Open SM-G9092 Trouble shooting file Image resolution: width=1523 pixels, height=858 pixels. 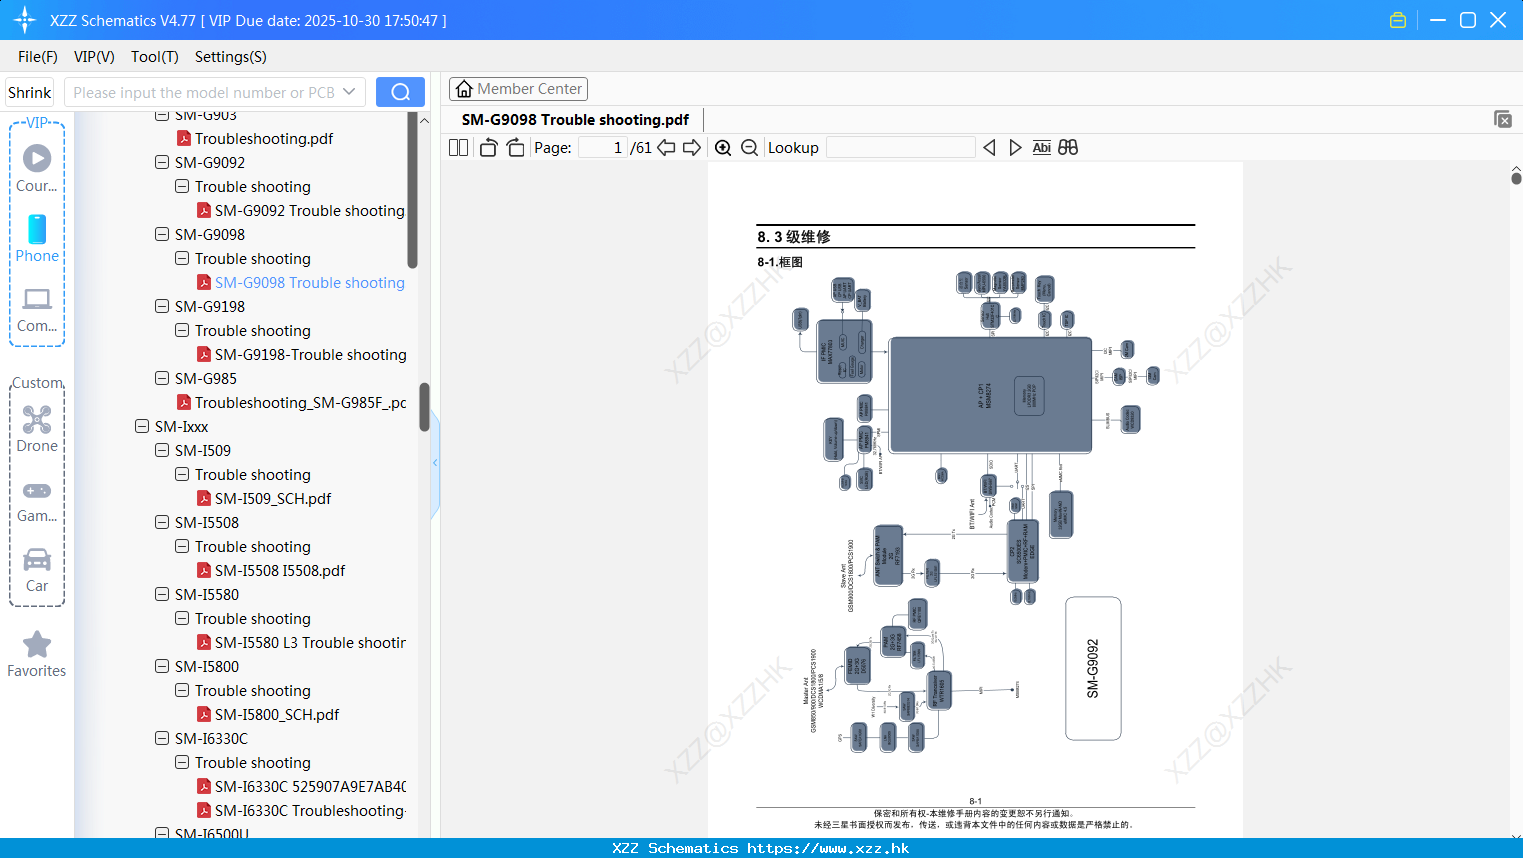[x=301, y=210]
